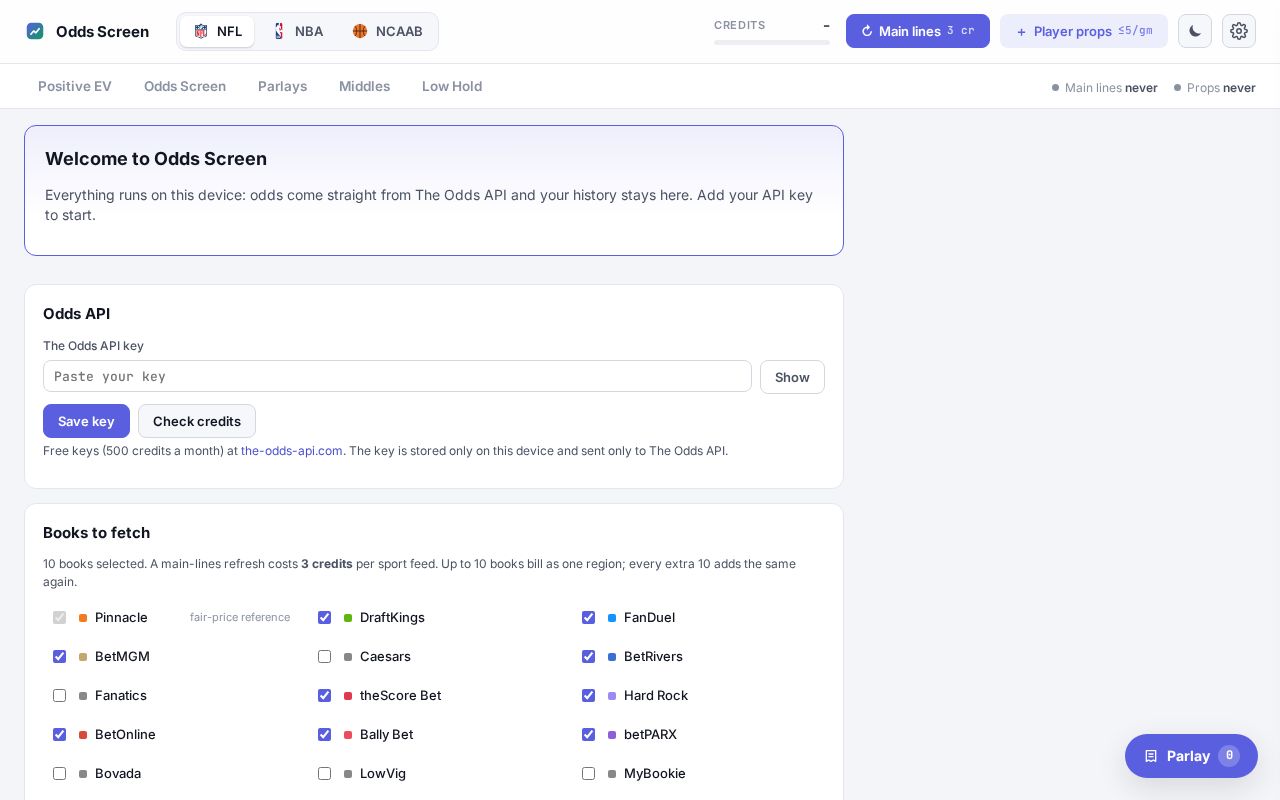The width and height of the screenshot is (1280, 800).
Task: Uncheck the FanDuel checkbox
Action: click(588, 618)
